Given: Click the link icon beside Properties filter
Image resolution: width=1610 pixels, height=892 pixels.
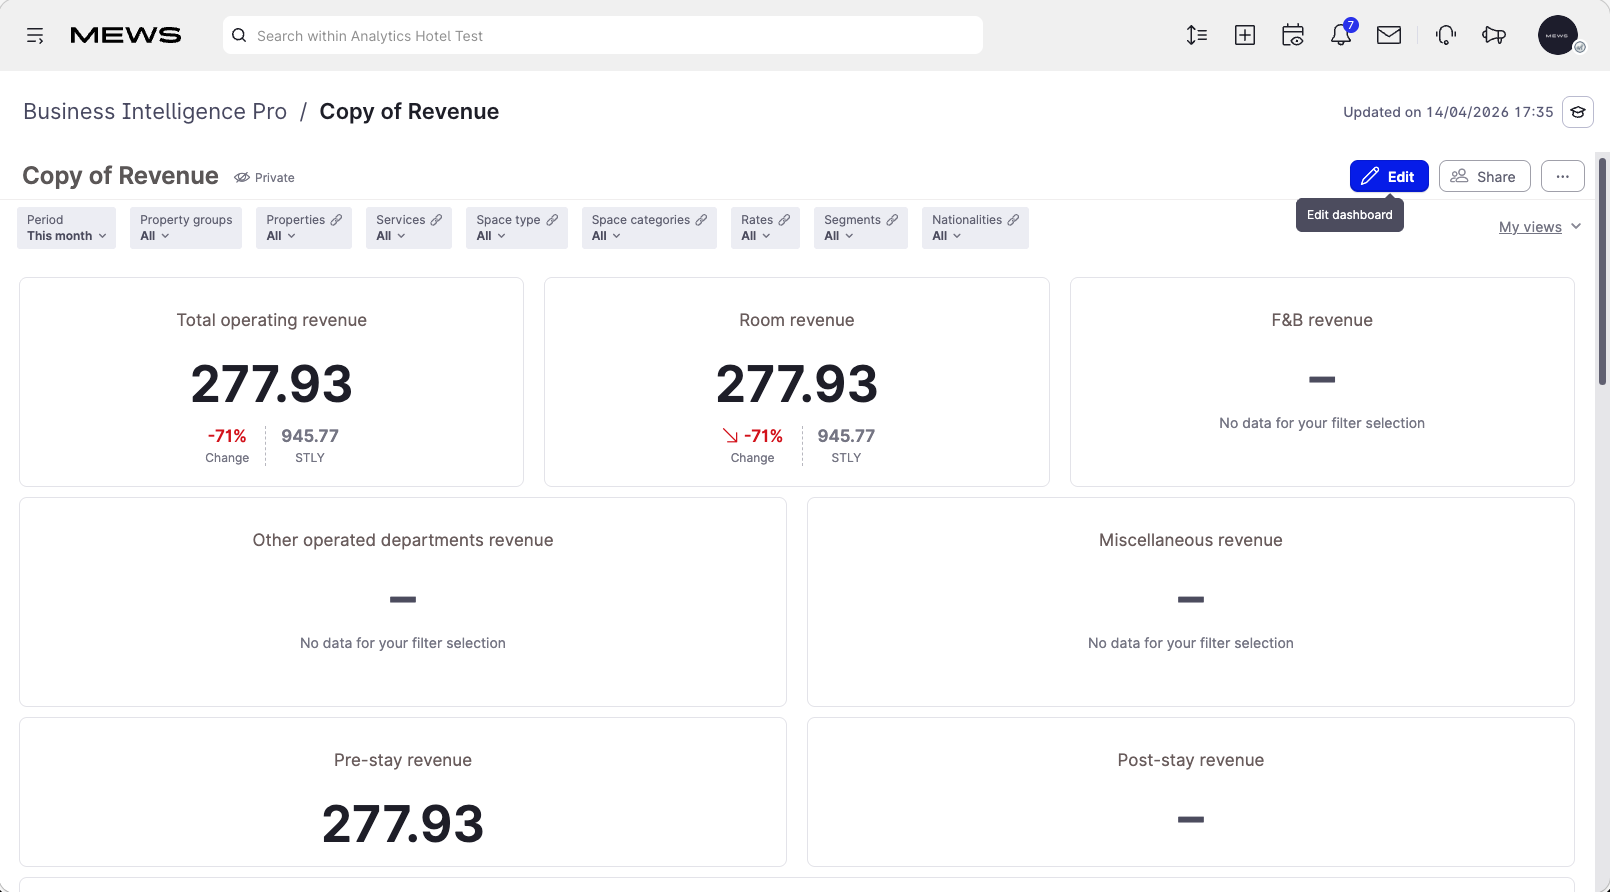Looking at the screenshot, I should pos(337,220).
